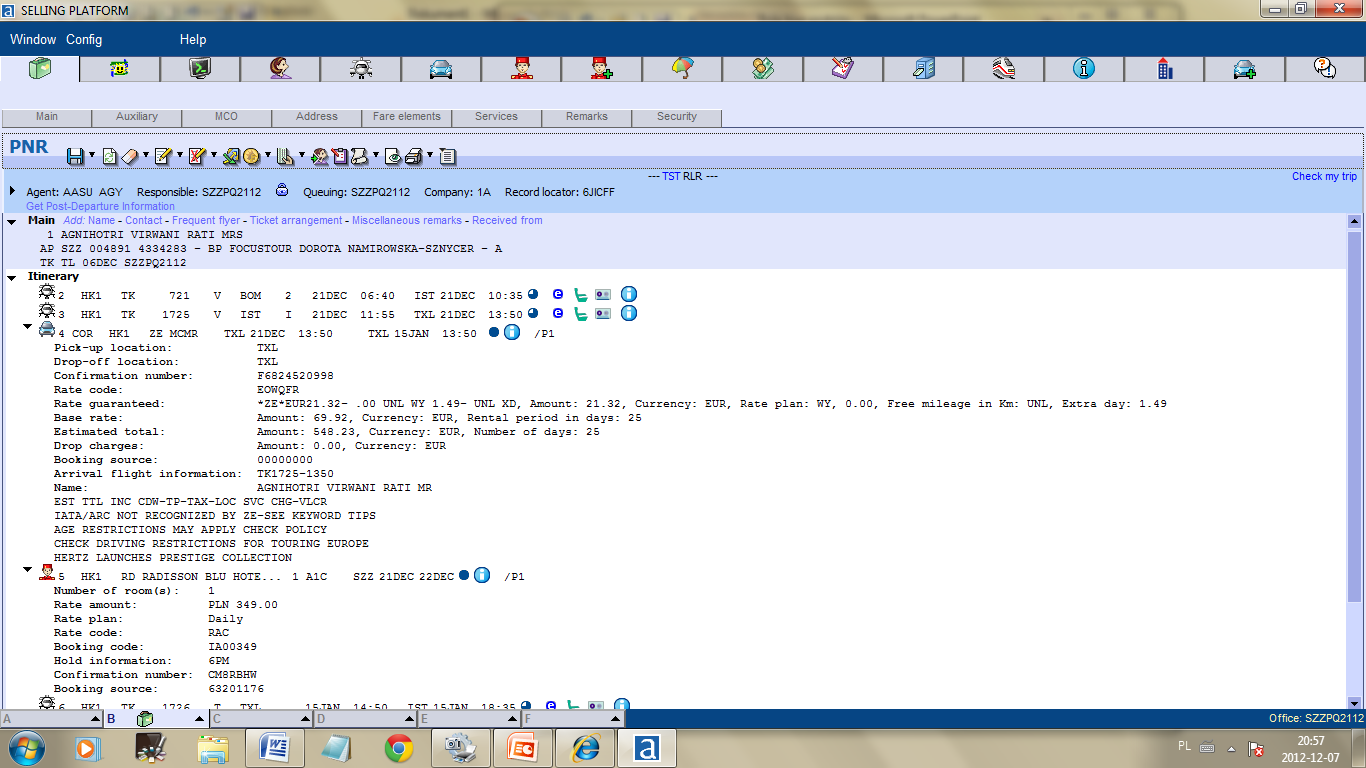Open dropdown arrow next to Save icon
Image resolution: width=1366 pixels, height=768 pixels.
coord(92,155)
